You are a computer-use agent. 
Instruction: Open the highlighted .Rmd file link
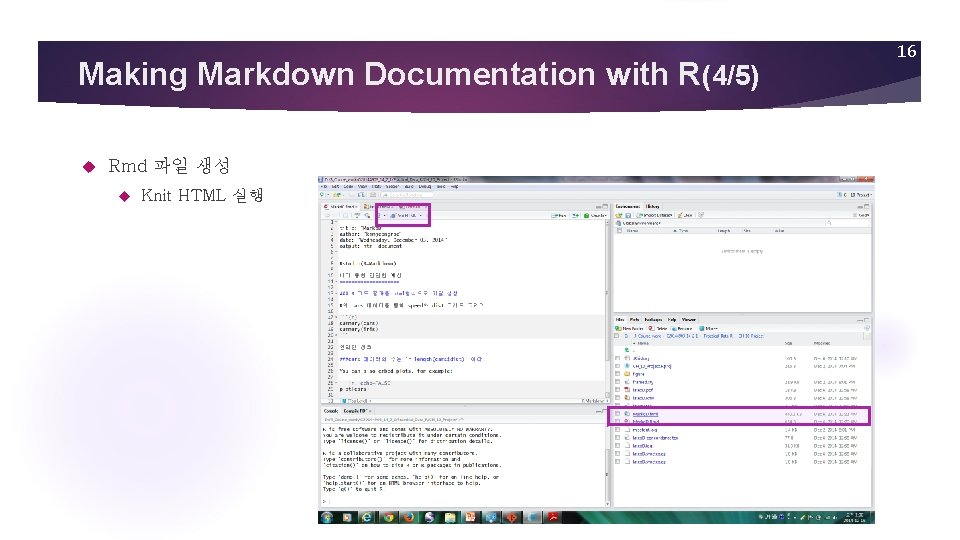(645, 422)
